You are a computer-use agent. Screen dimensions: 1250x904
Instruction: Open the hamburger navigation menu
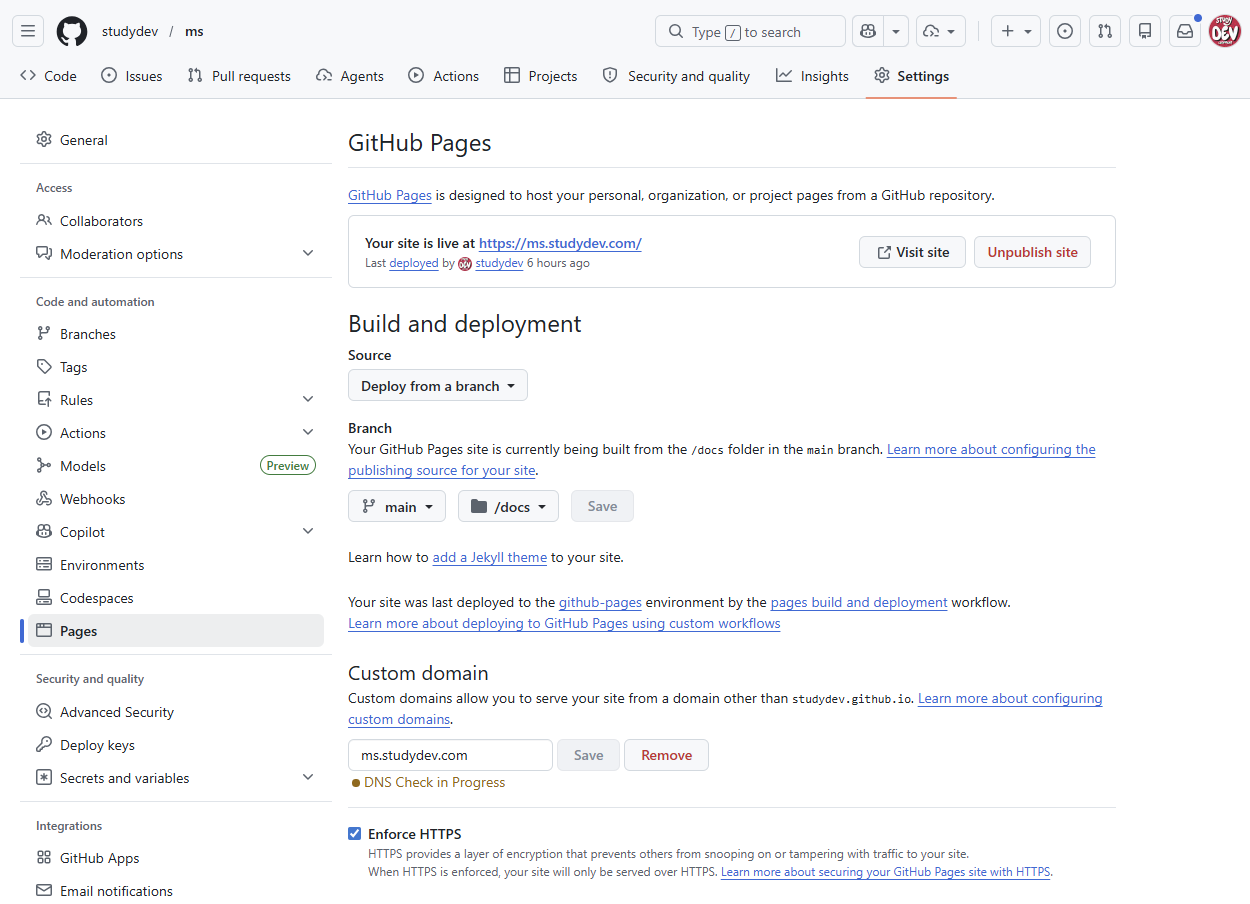pyautogui.click(x=28, y=31)
